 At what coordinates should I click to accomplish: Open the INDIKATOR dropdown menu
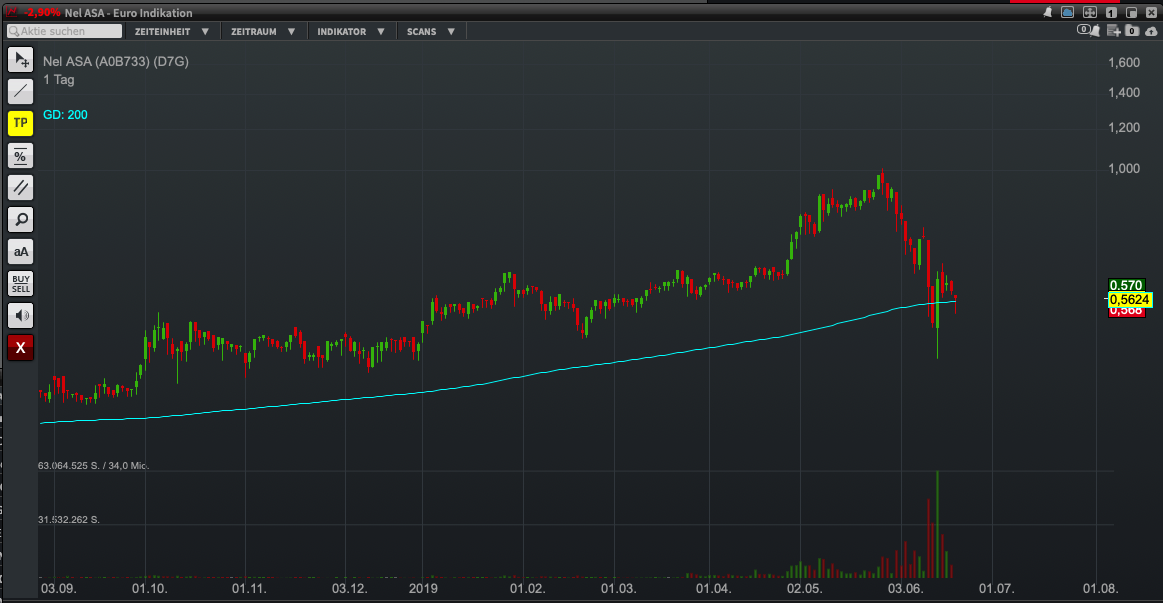click(x=351, y=31)
